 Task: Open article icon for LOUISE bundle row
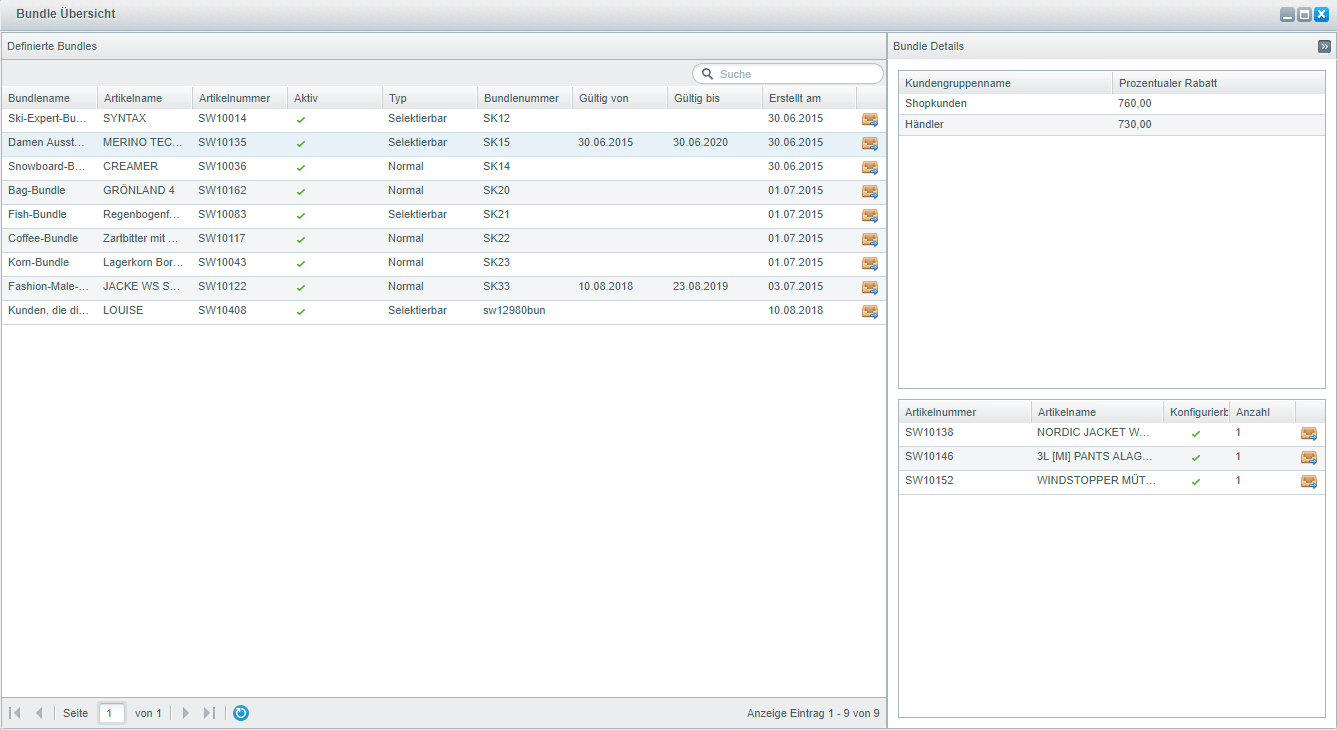pyautogui.click(x=870, y=311)
